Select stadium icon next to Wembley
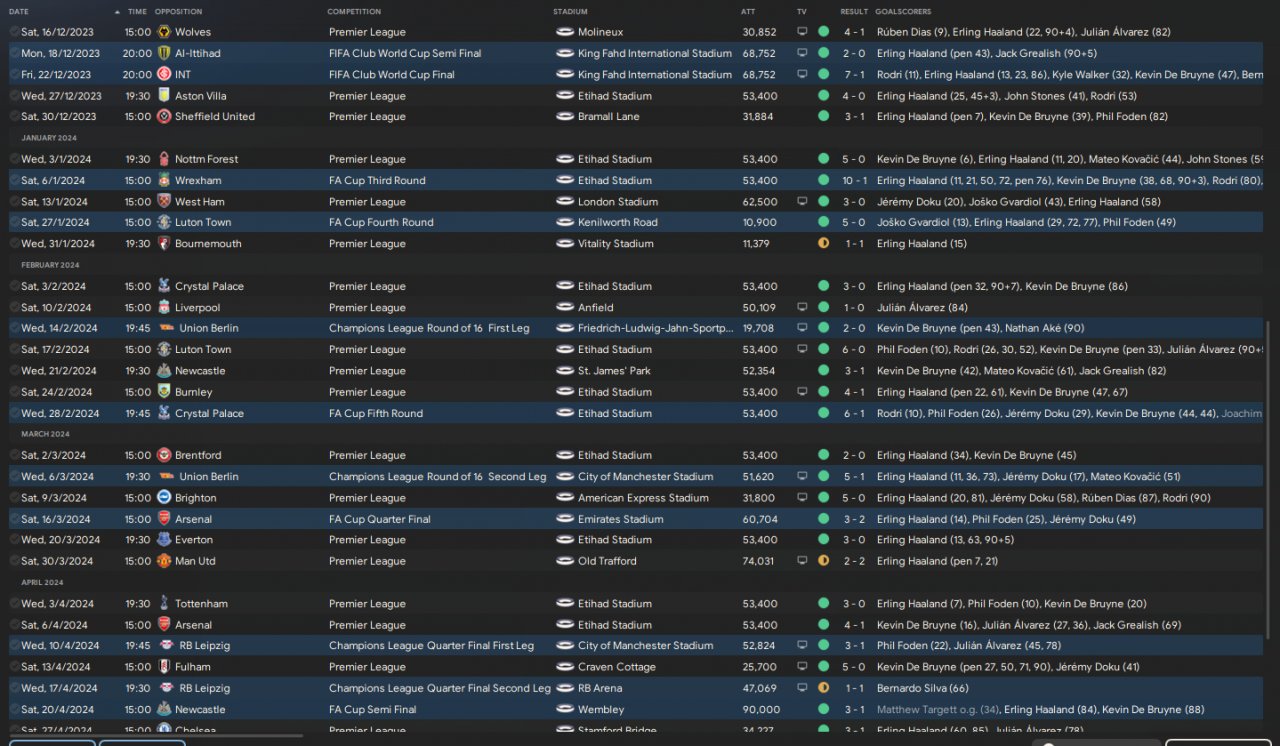This screenshot has width=1280, height=746. click(564, 709)
